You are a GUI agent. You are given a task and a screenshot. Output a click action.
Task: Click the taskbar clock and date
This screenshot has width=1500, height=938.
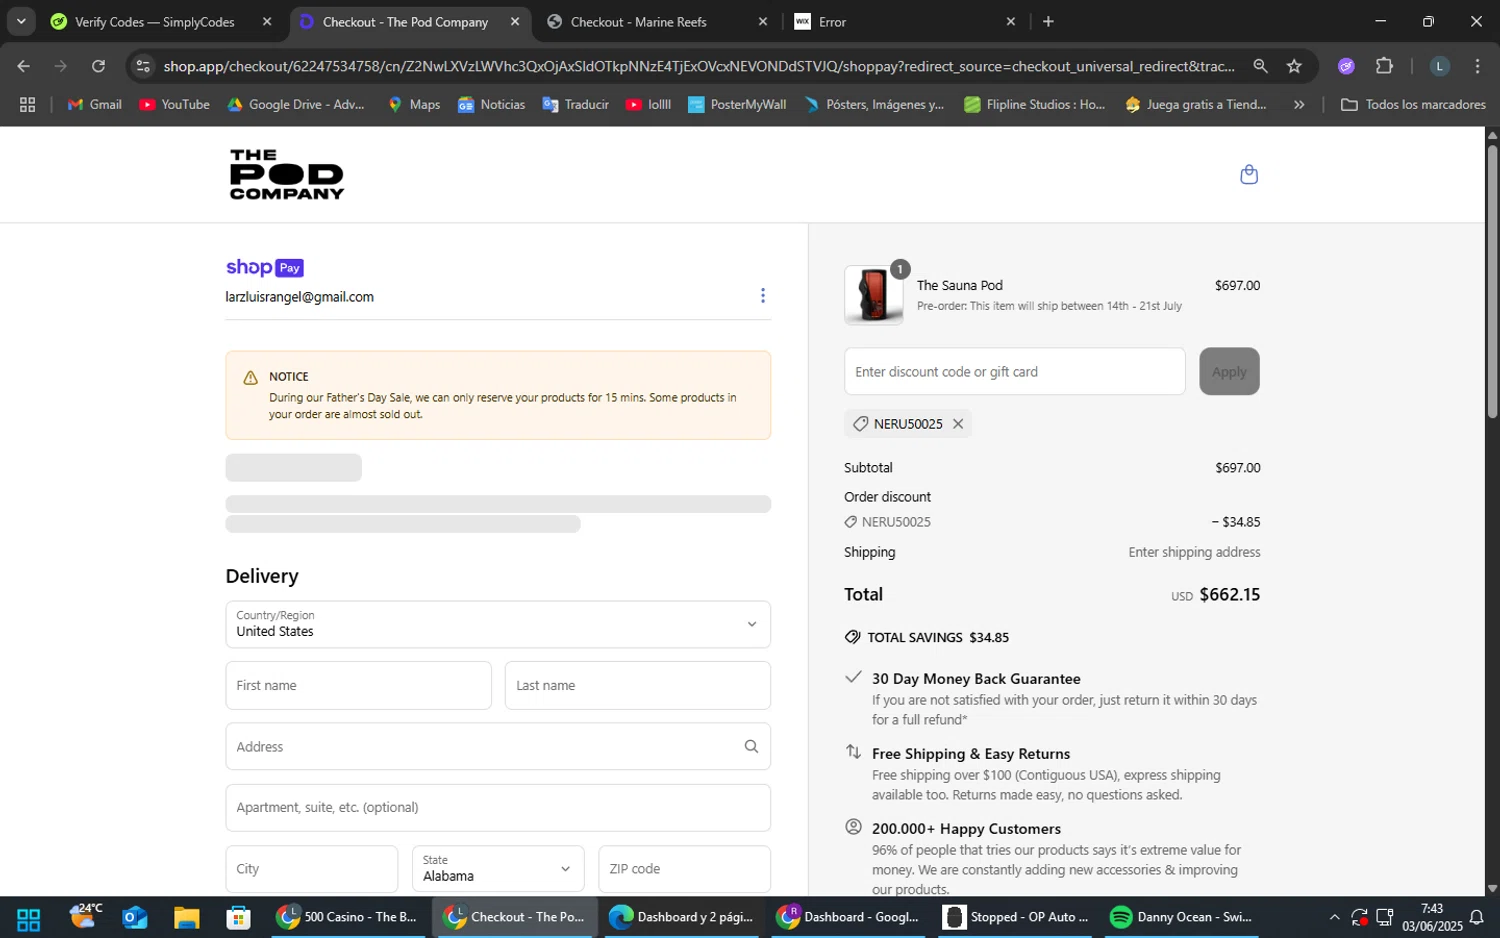click(x=1432, y=918)
